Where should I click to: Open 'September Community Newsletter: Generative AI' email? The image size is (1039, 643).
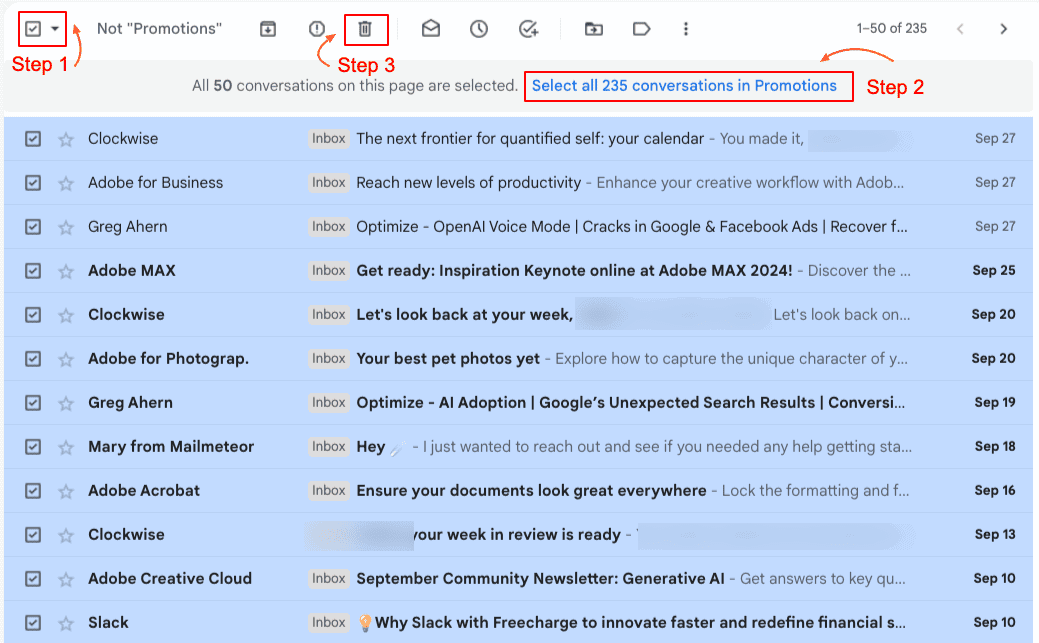(x=541, y=579)
